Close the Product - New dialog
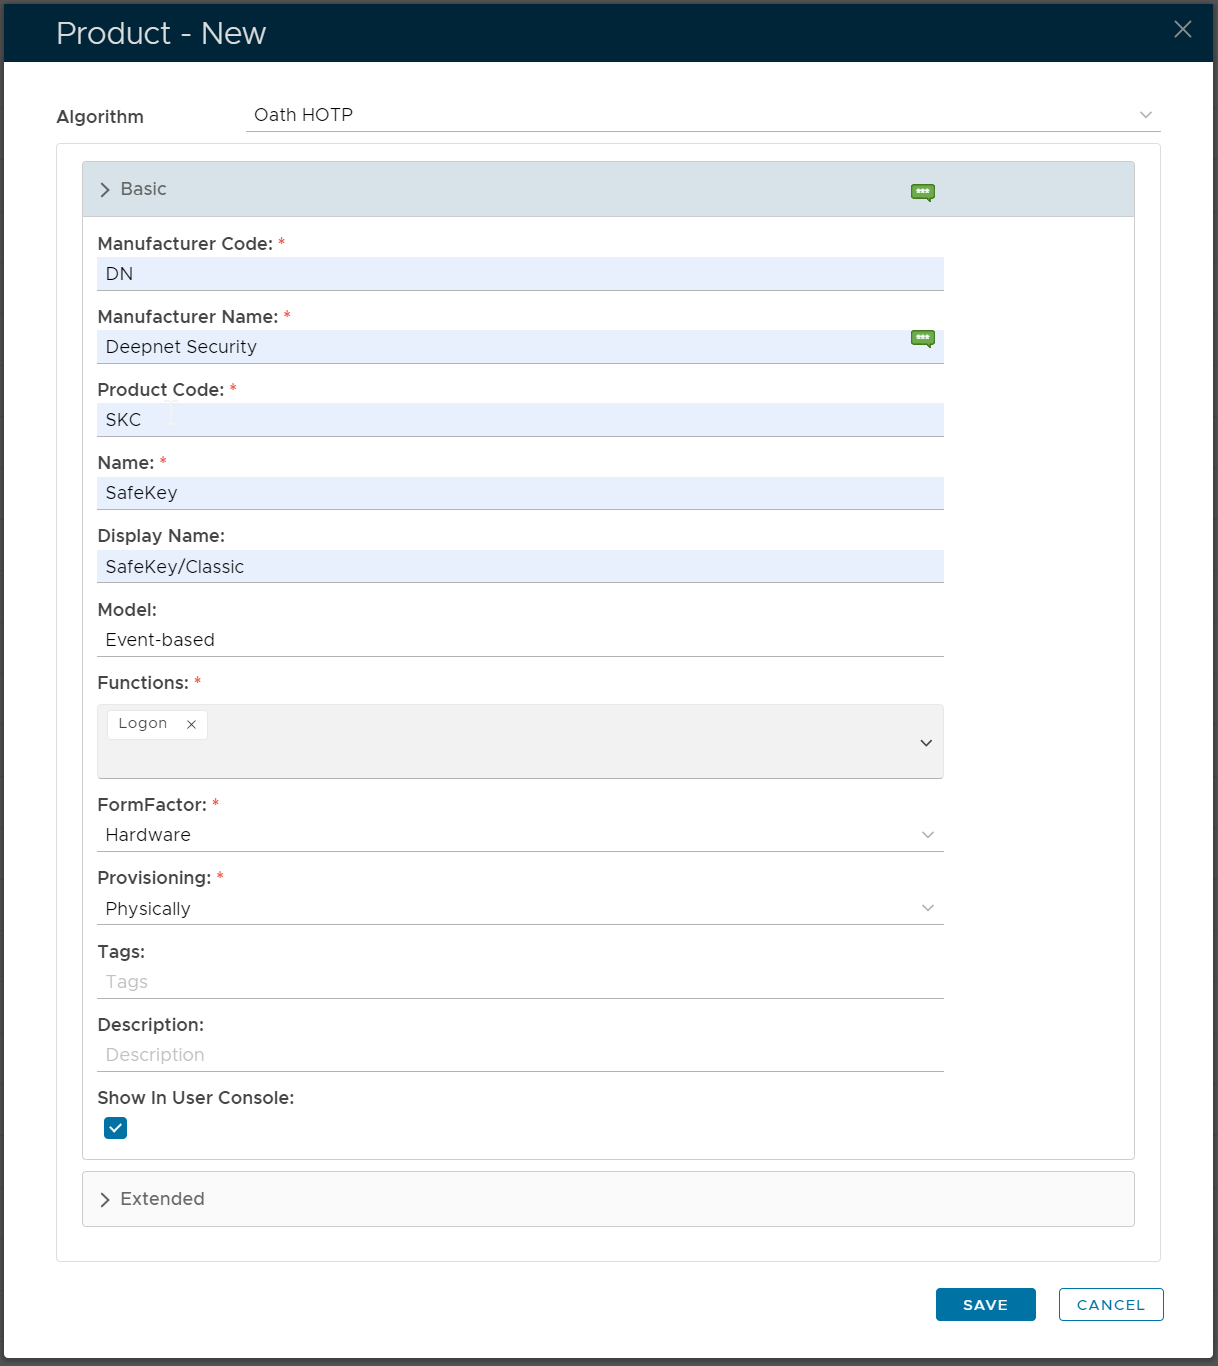The height and width of the screenshot is (1366, 1218). pos(1182,30)
